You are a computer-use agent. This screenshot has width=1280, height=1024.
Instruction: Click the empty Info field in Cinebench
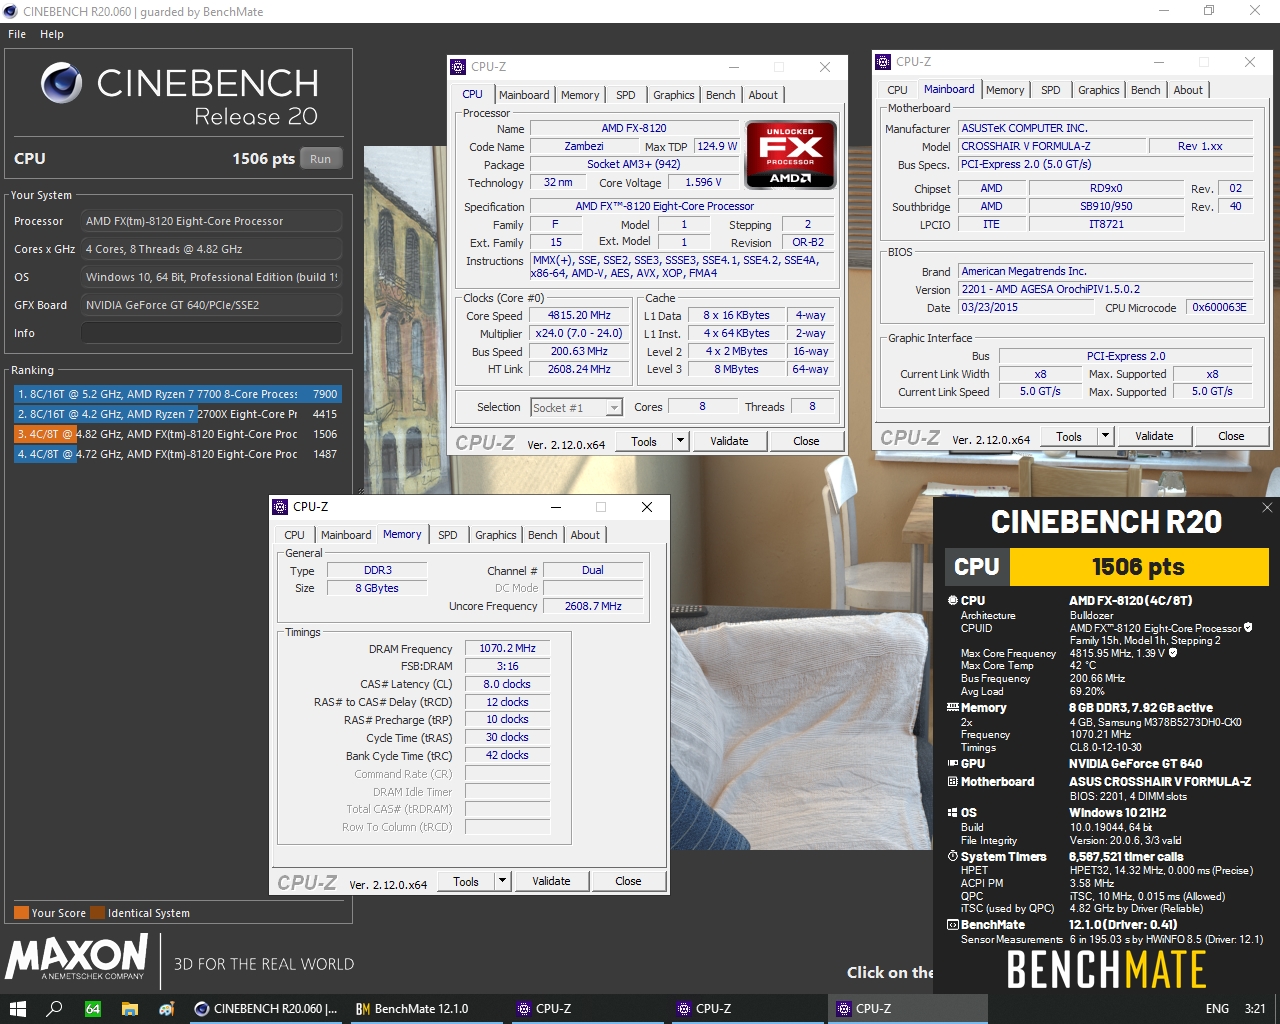pyautogui.click(x=211, y=333)
